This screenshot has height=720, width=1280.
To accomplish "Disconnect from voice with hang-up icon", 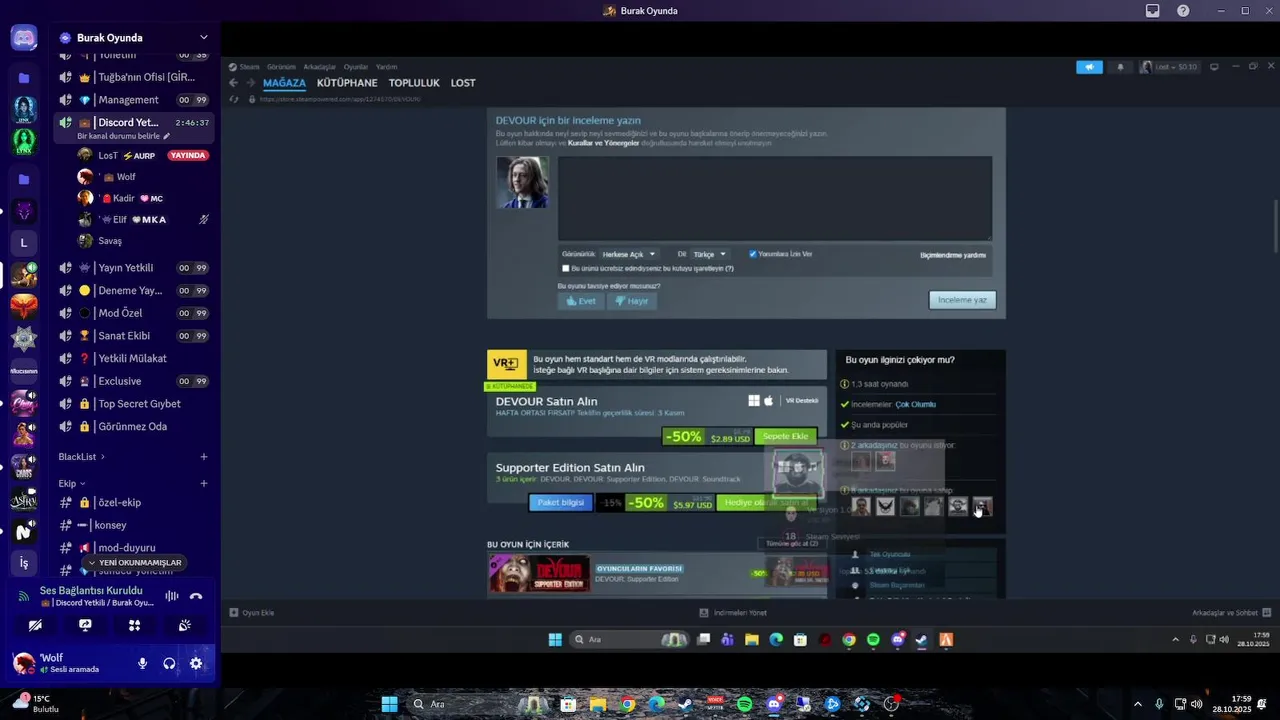I will (x=196, y=596).
